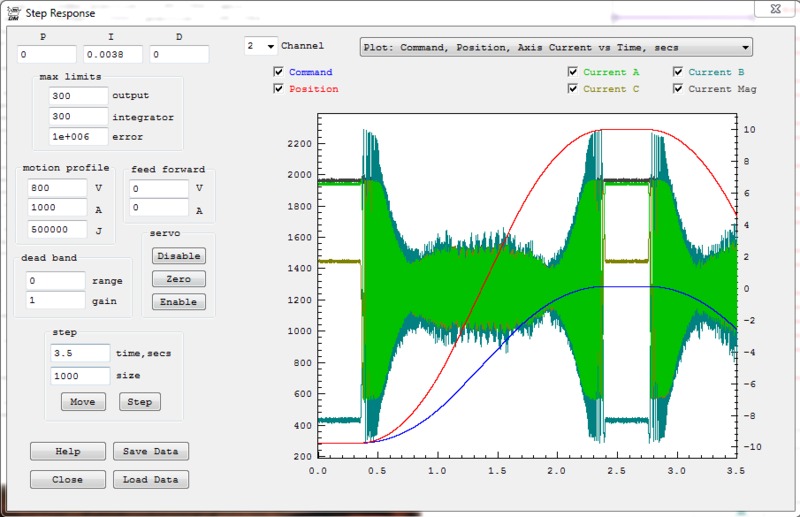Click the Step button
This screenshot has height=517, width=800.
[x=140, y=402]
